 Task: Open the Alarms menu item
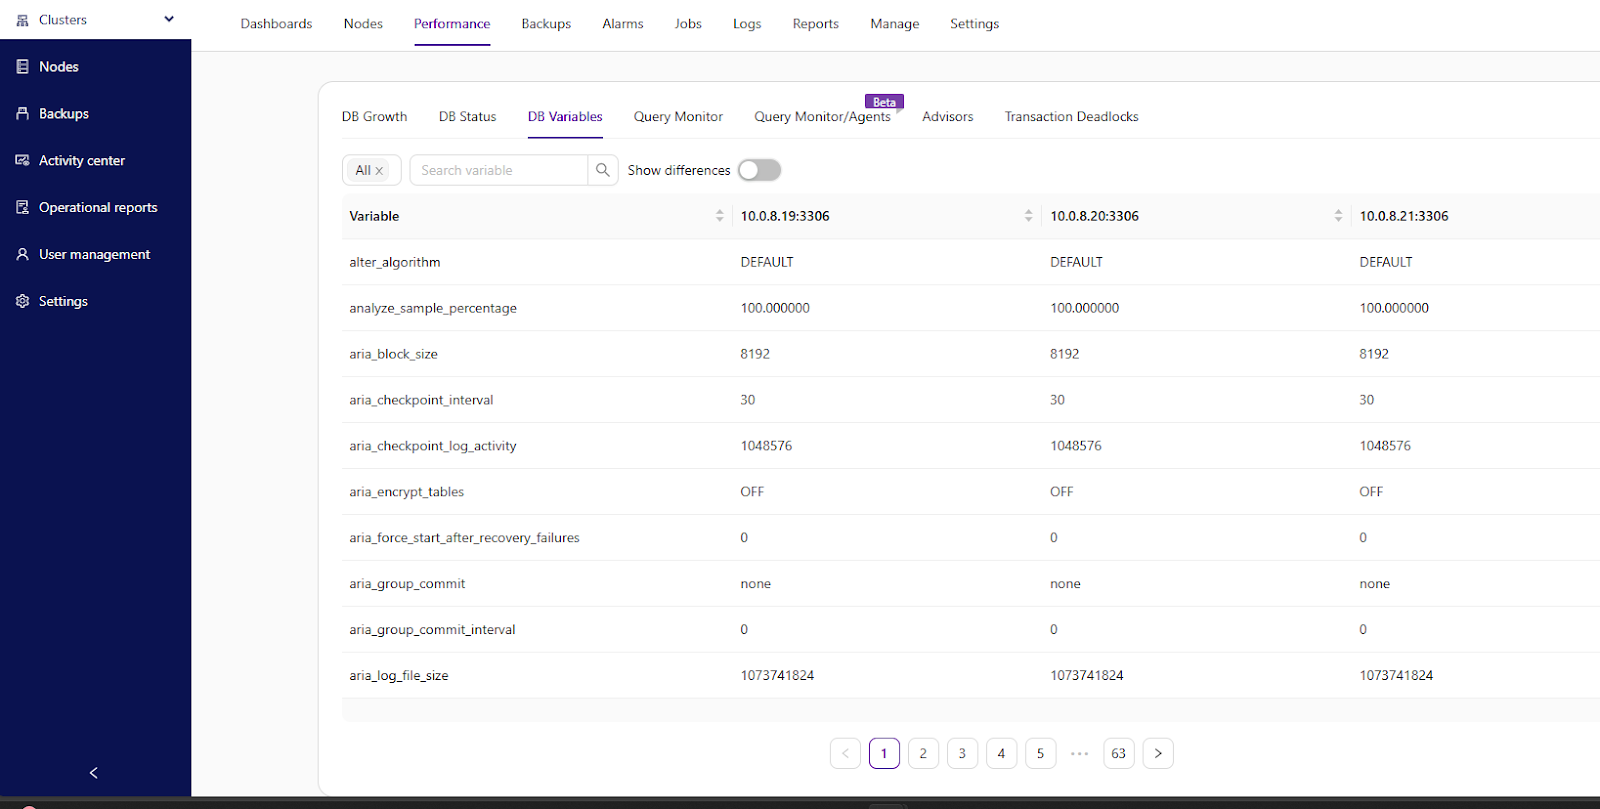622,24
